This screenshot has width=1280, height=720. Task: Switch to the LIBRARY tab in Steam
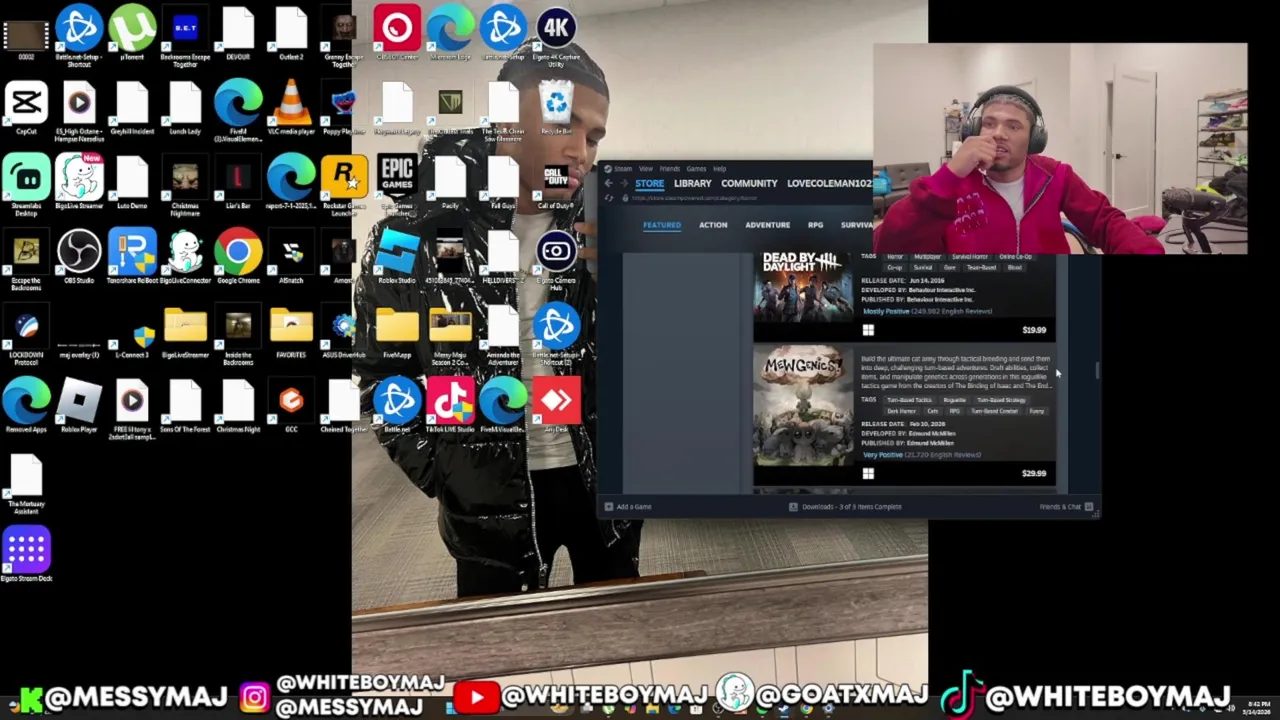692,184
